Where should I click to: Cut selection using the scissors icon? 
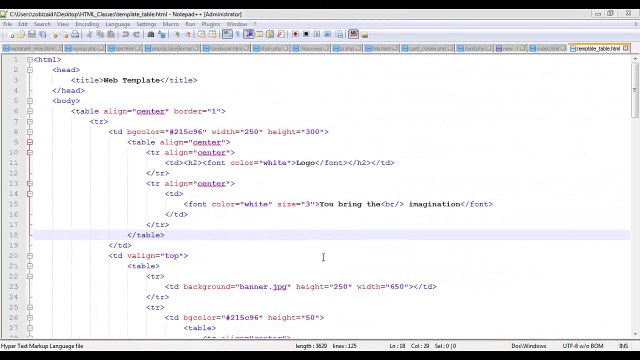[x=89, y=35]
